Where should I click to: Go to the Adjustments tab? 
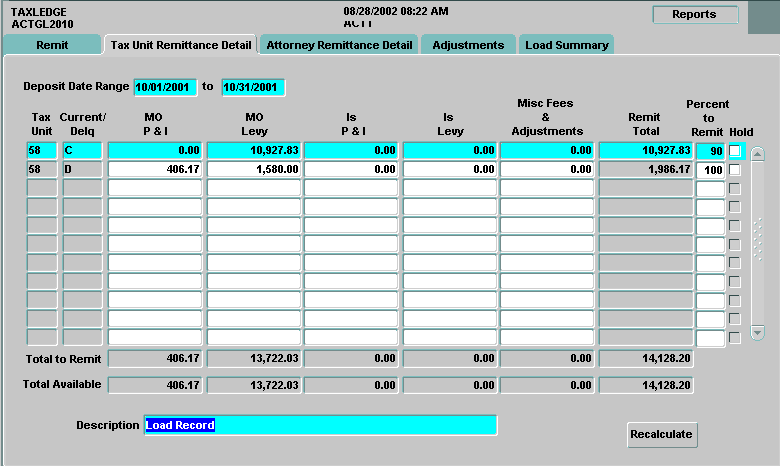(x=468, y=45)
